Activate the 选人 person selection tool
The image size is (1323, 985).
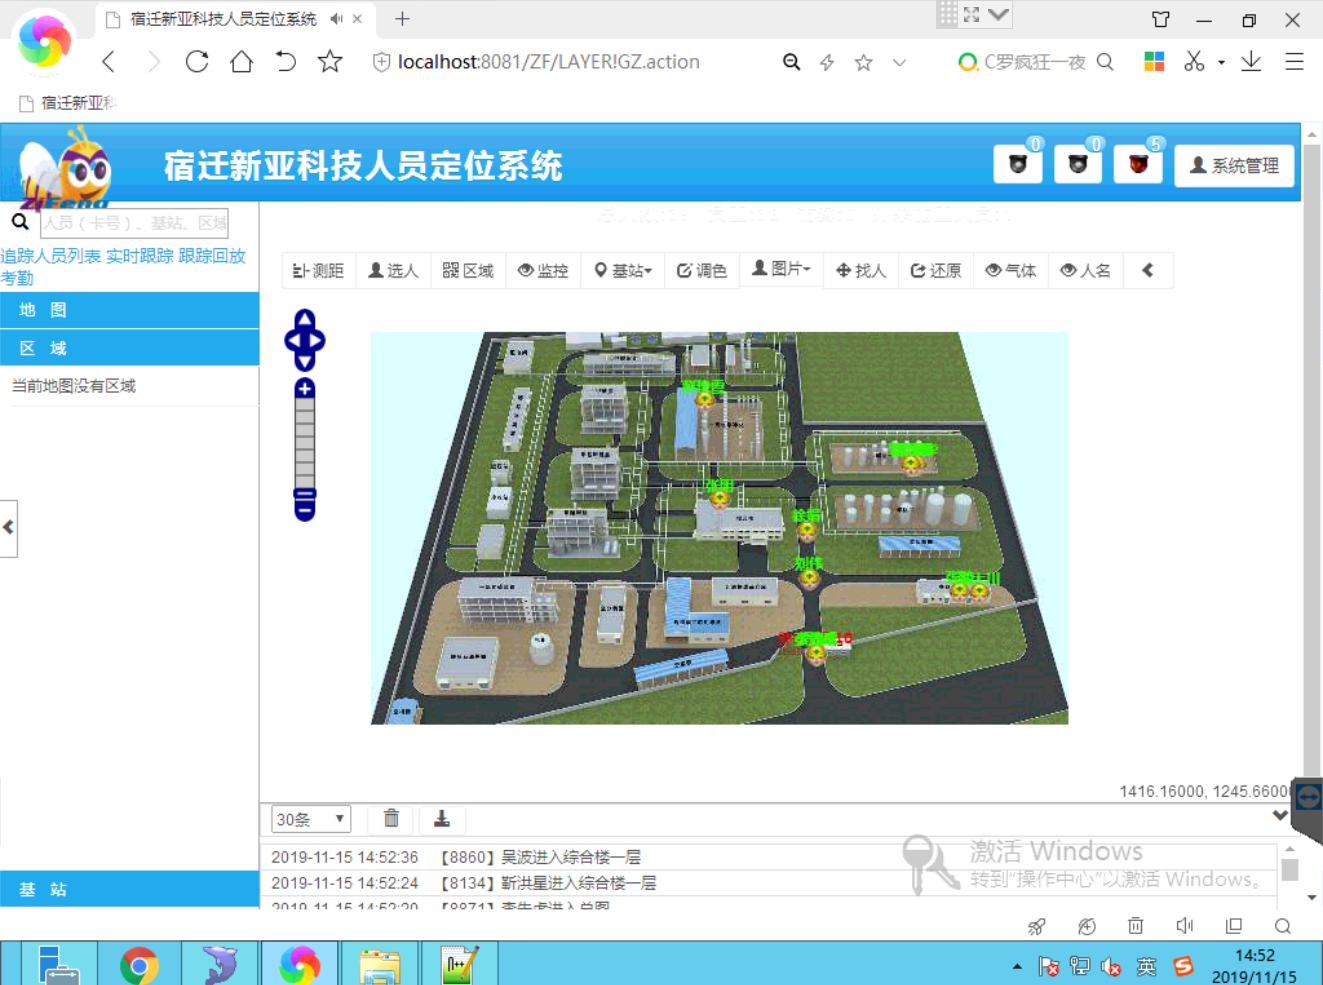(x=393, y=269)
